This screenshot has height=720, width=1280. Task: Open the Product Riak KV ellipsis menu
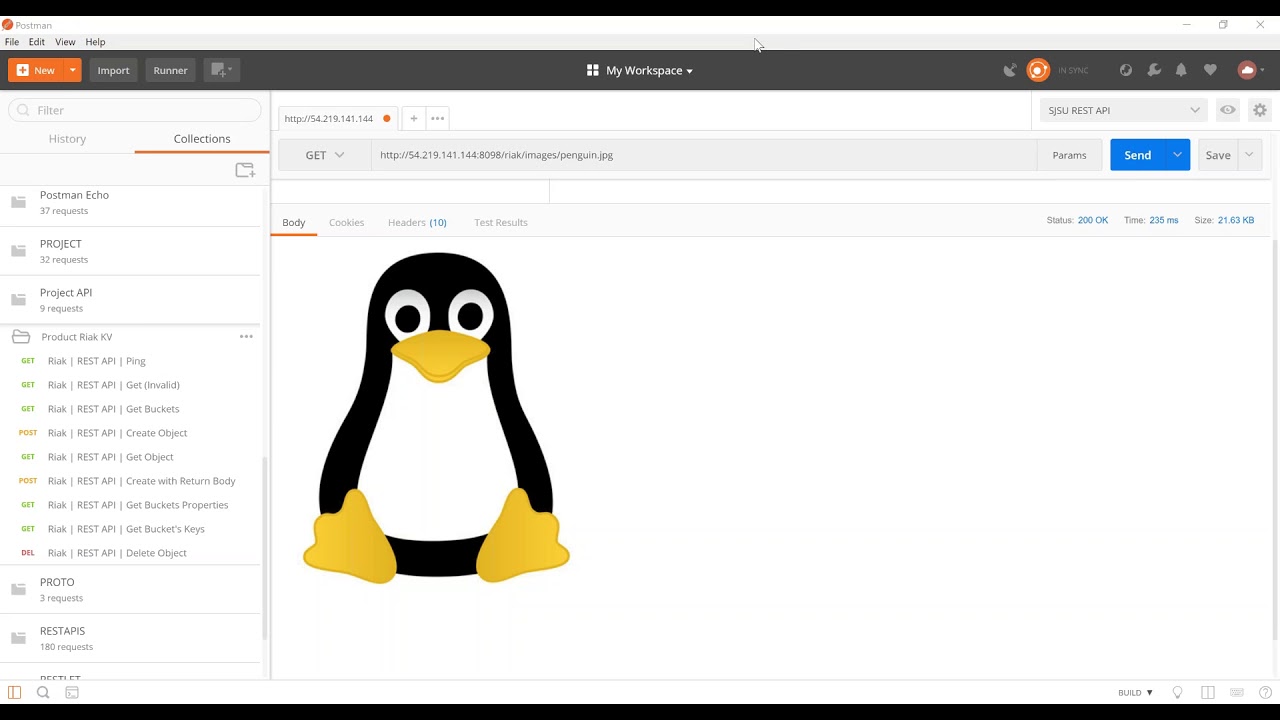tap(246, 337)
